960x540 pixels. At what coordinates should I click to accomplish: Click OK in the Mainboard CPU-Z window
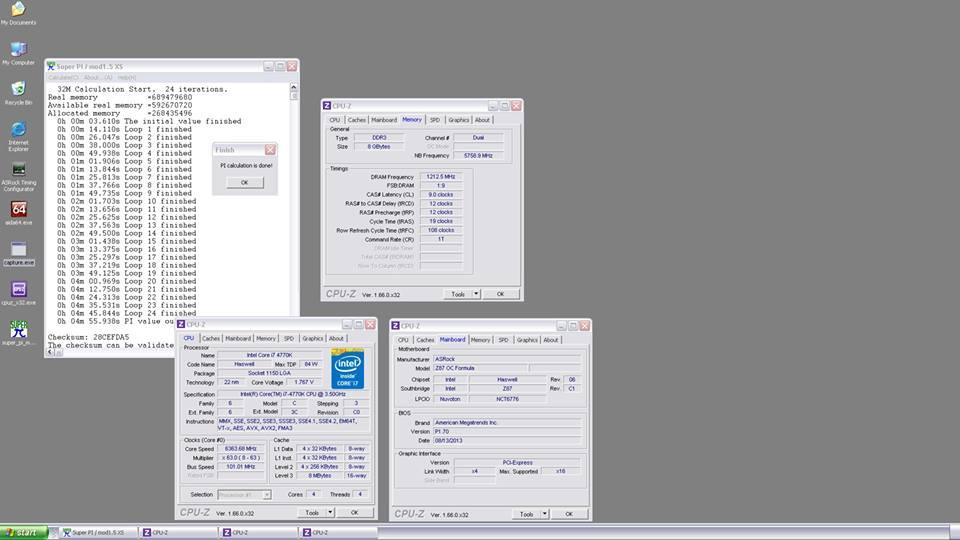point(569,514)
